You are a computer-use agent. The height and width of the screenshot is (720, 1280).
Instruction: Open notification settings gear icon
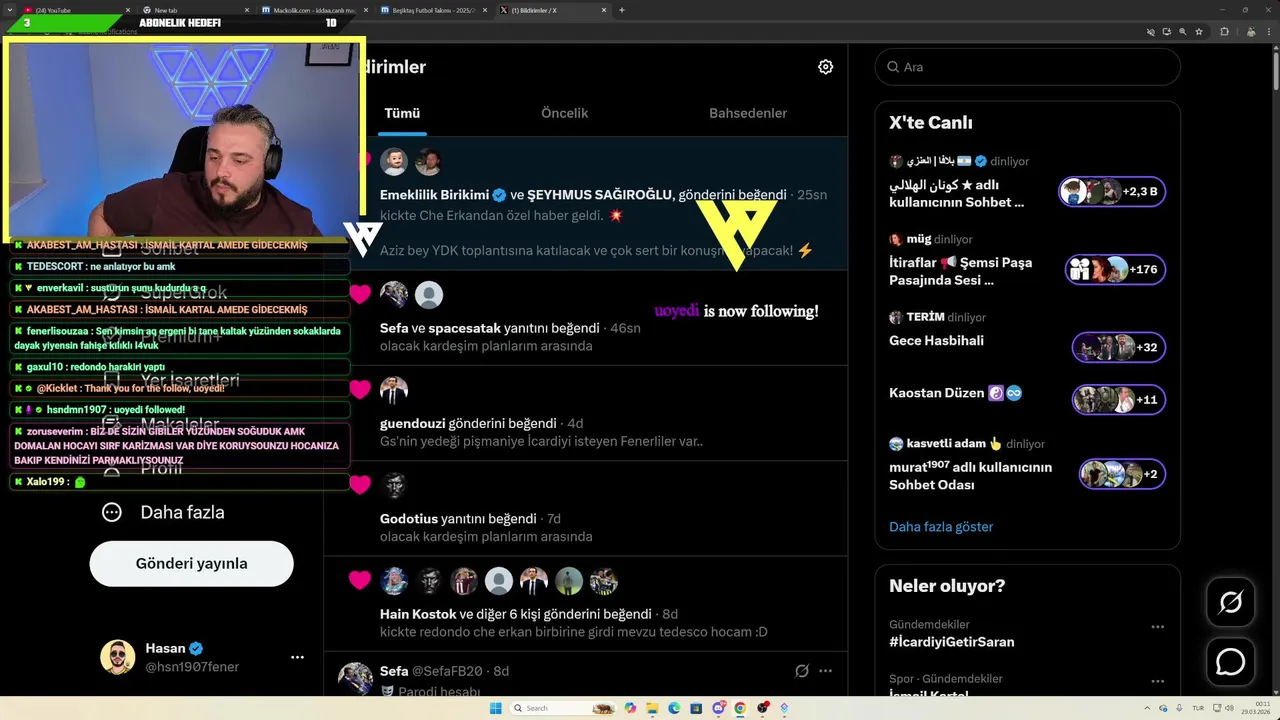[x=825, y=67]
